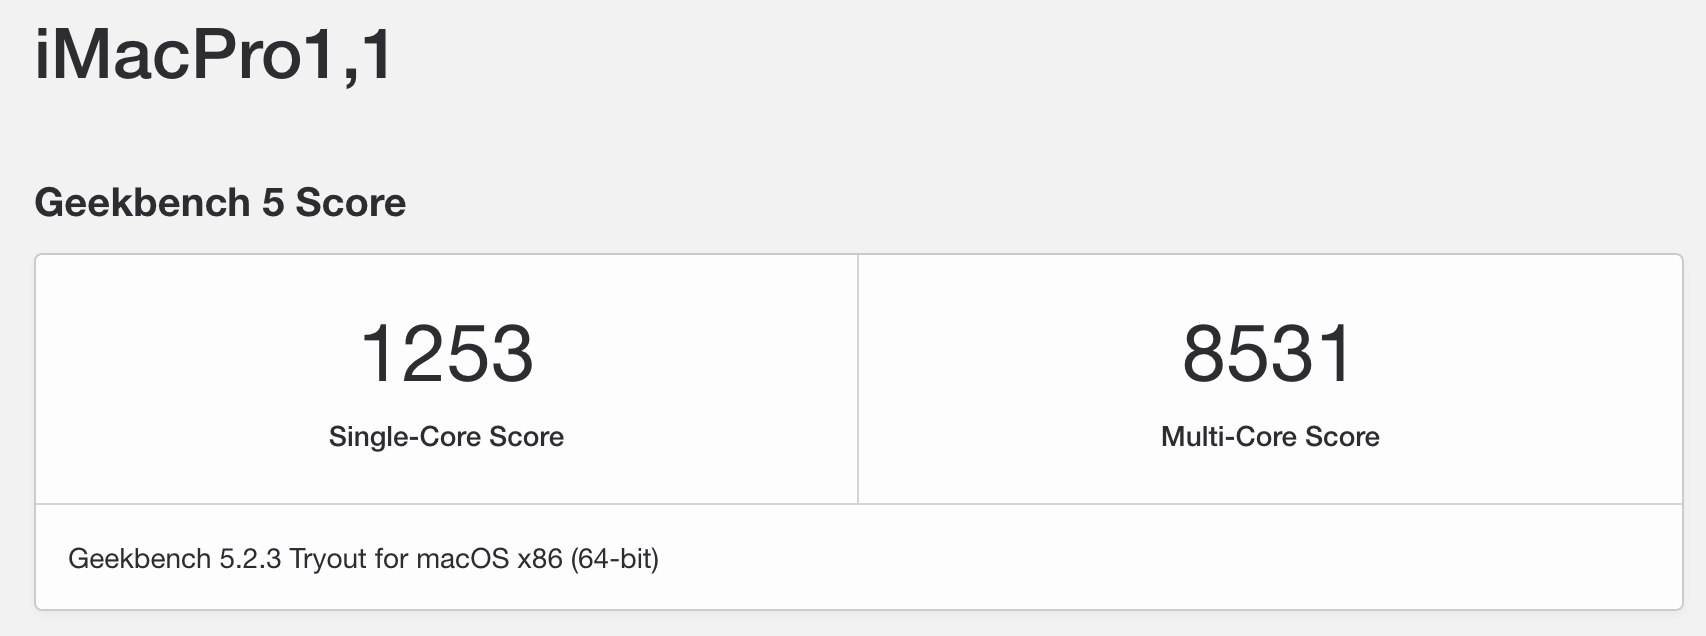
Task: Select the "Multi-Core Score" label
Action: point(1270,437)
